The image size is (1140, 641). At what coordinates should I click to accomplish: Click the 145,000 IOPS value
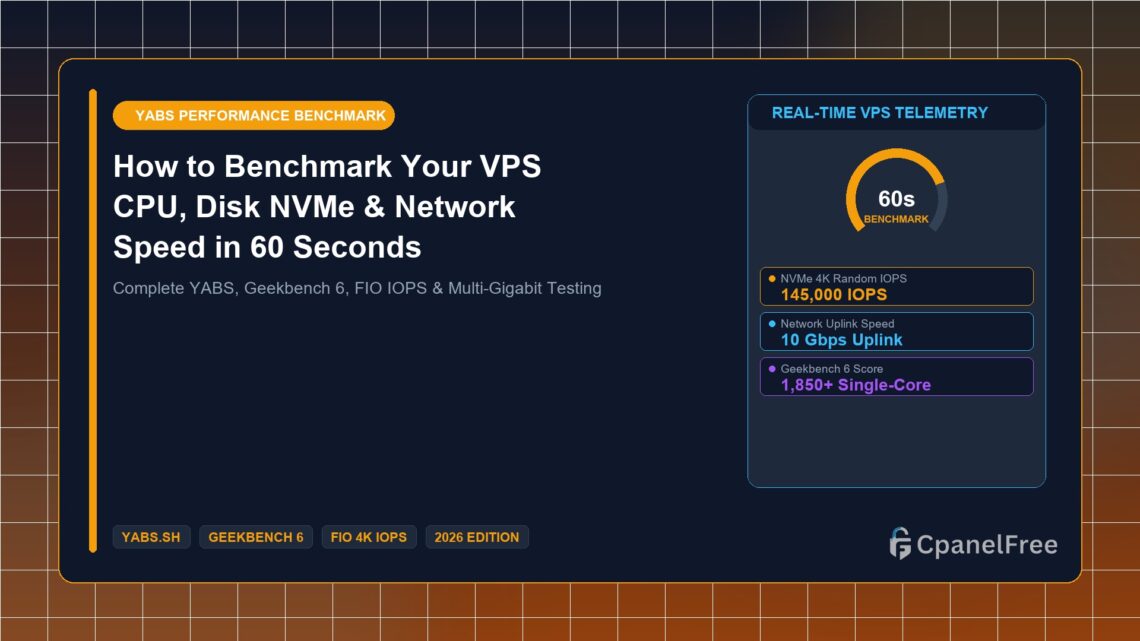click(x=834, y=294)
